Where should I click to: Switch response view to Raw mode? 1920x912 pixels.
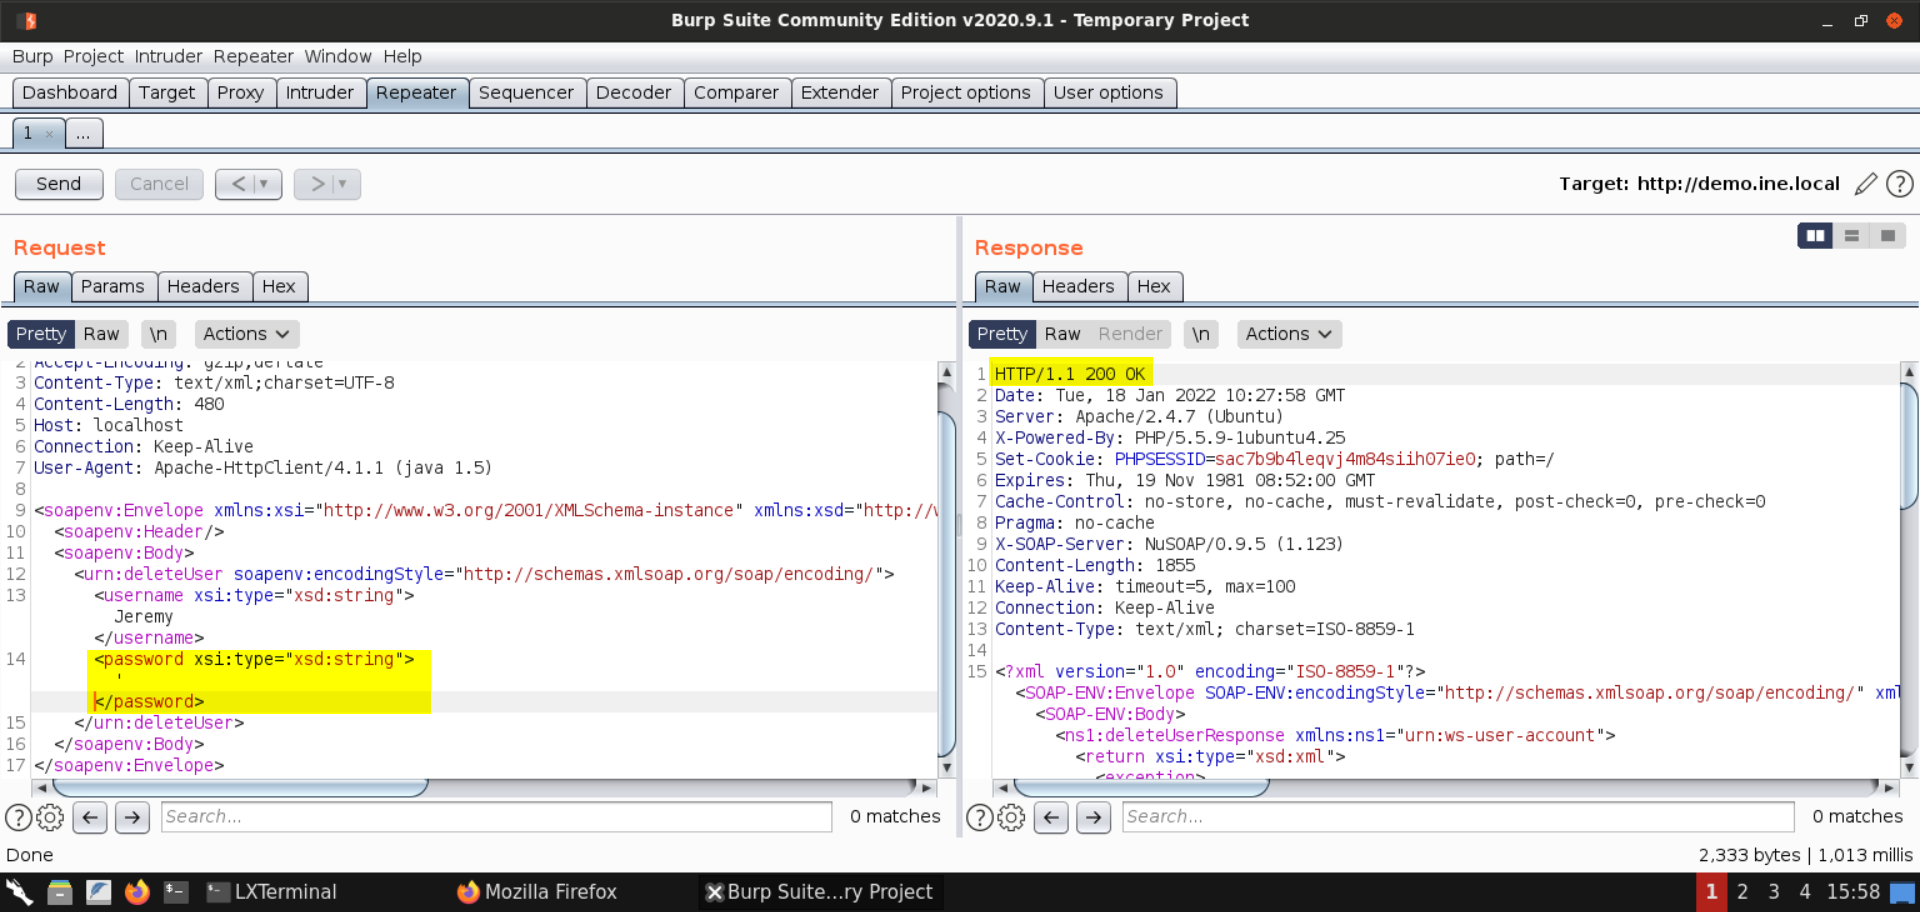[x=1062, y=334]
